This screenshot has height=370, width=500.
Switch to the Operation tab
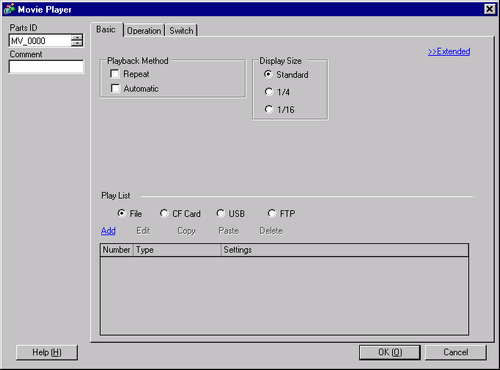pos(144,31)
